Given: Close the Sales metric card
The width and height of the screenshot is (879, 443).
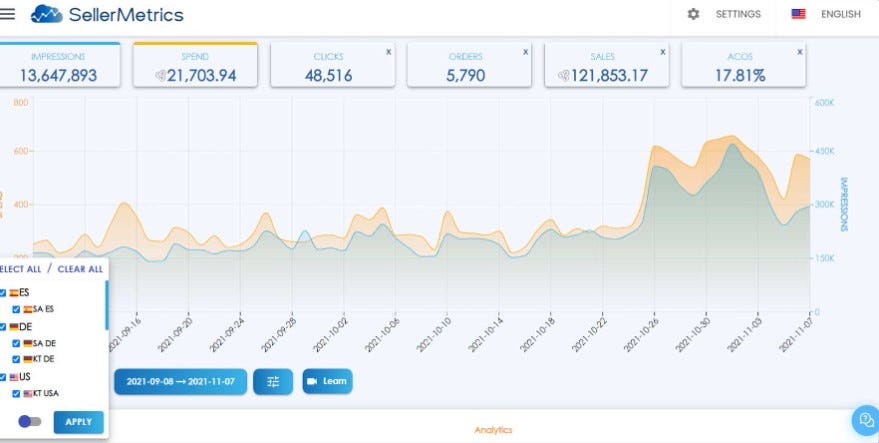Looking at the screenshot, I should [663, 52].
